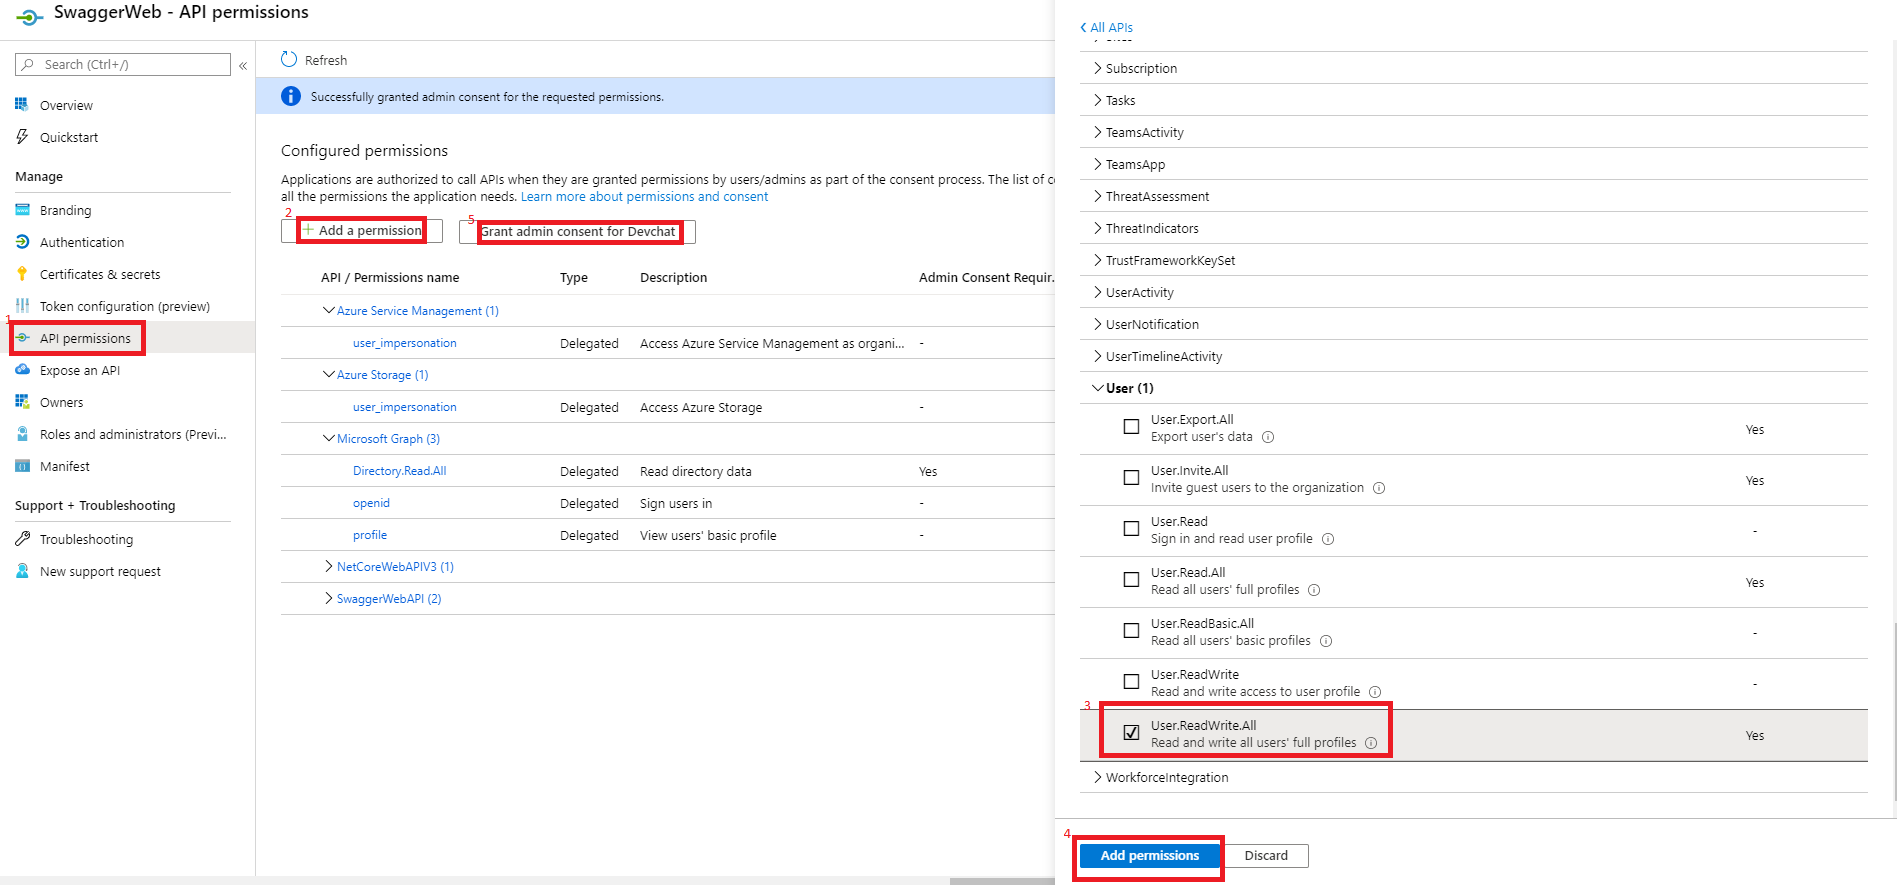Click the Quickstart lightning icon
The width and height of the screenshot is (1897, 885).
(22, 136)
